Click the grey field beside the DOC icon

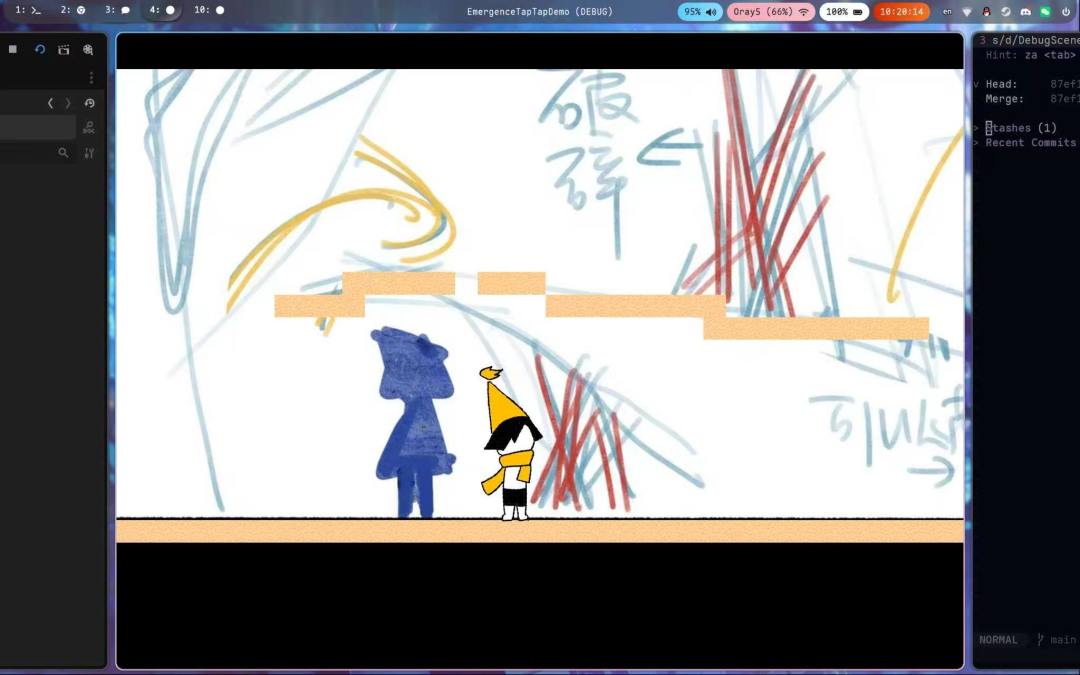[38, 127]
